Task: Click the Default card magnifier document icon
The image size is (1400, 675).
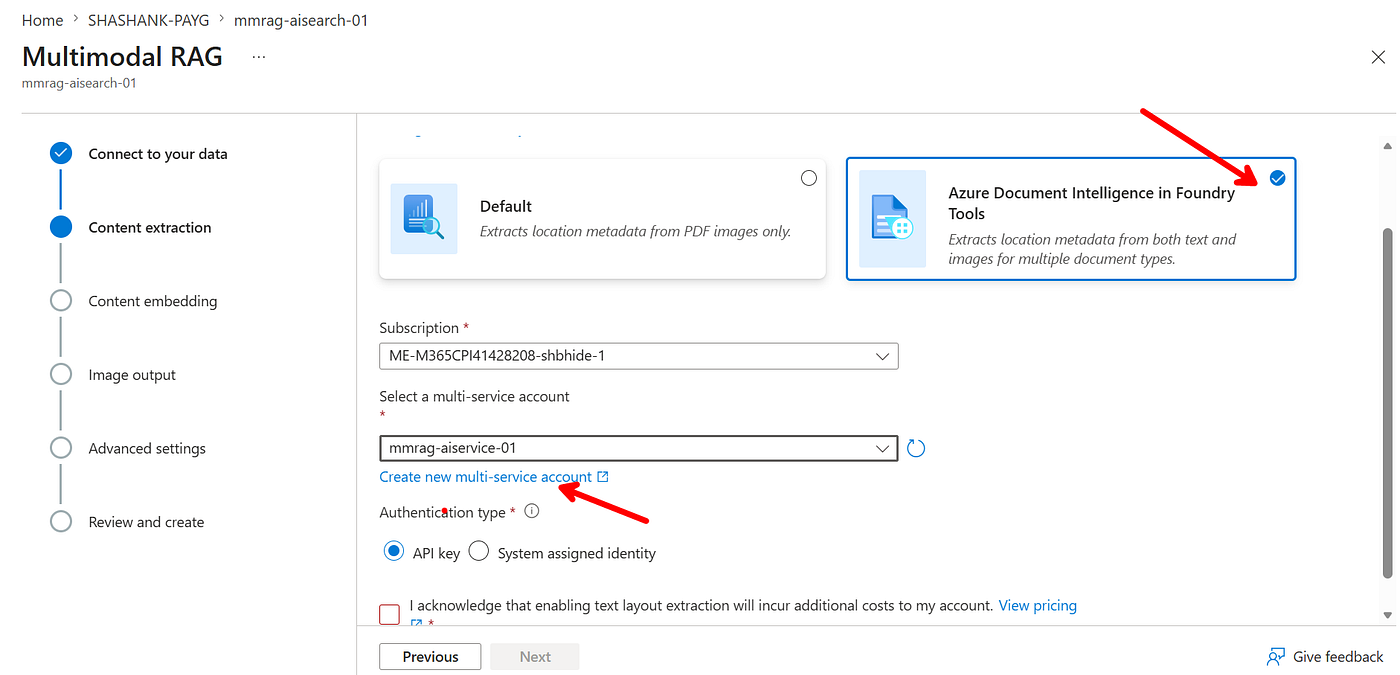Action: click(424, 218)
